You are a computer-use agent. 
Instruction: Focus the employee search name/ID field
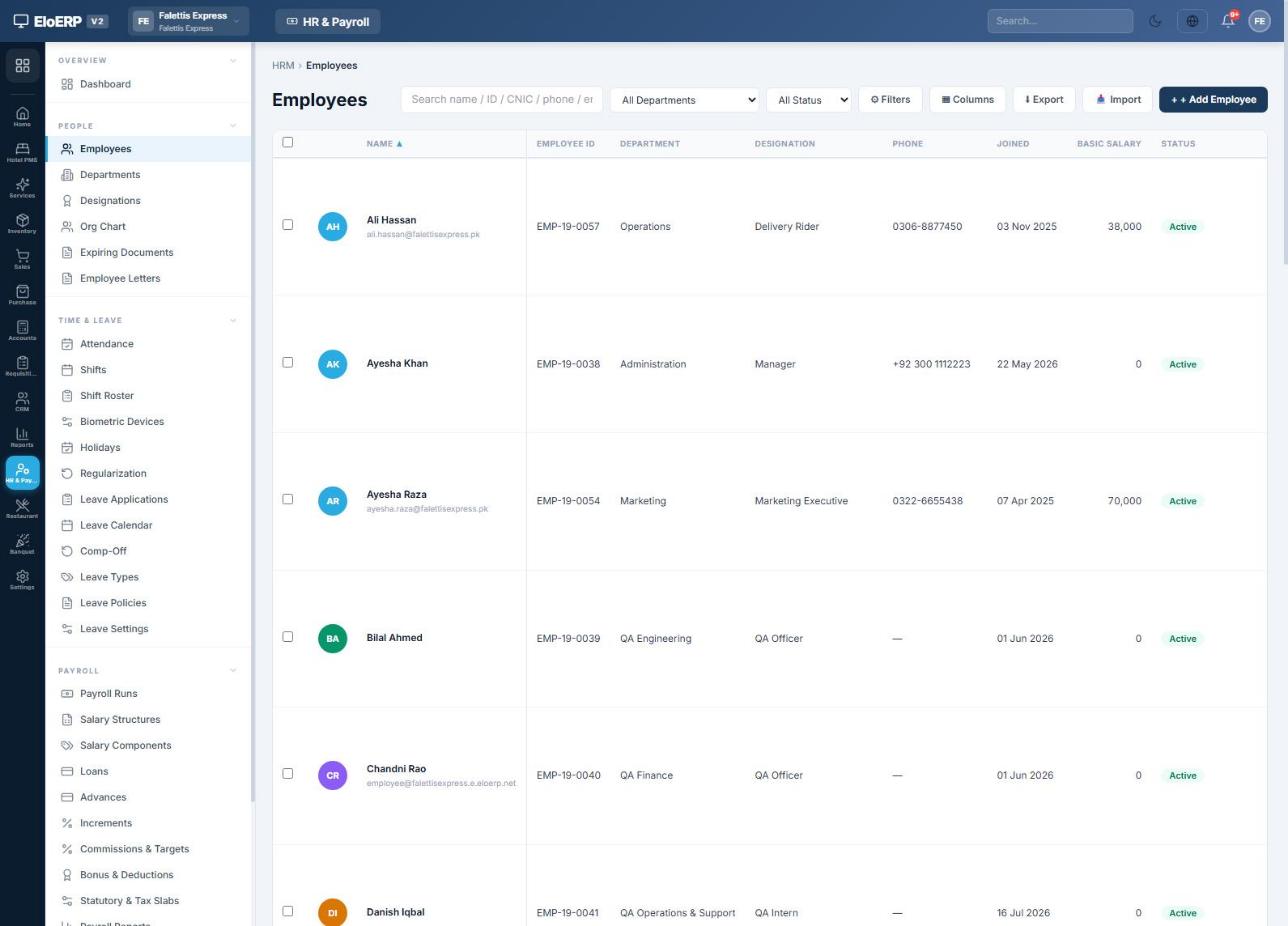[502, 100]
